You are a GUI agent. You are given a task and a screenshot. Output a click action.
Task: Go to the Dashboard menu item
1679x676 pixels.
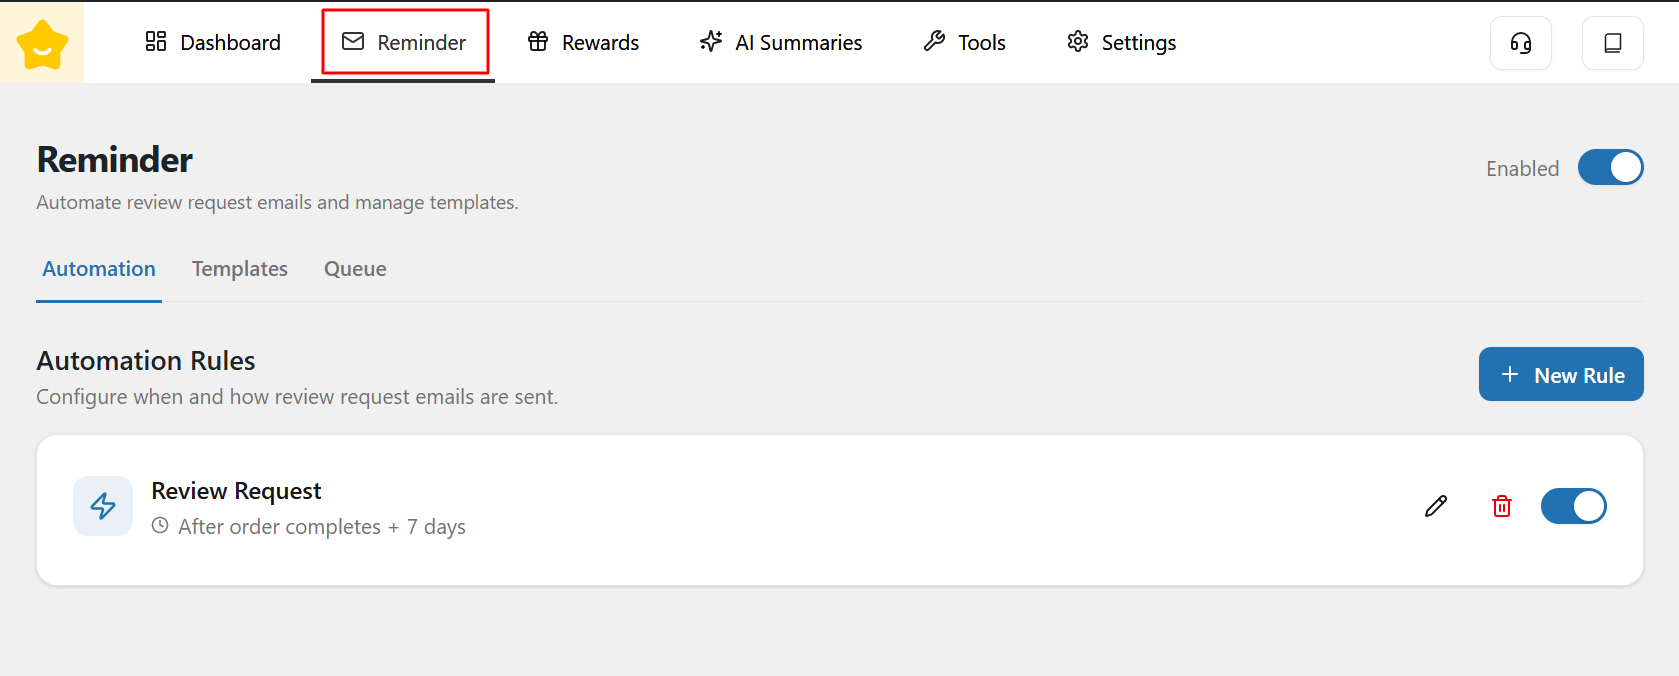[x=213, y=42]
